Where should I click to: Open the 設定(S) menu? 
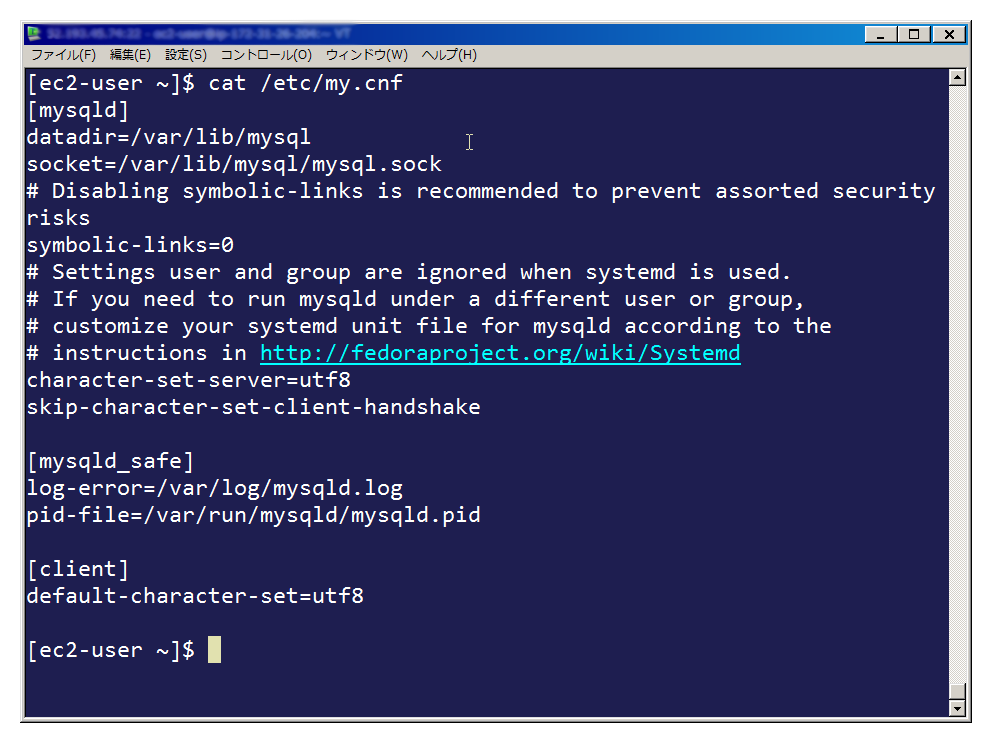click(x=185, y=55)
